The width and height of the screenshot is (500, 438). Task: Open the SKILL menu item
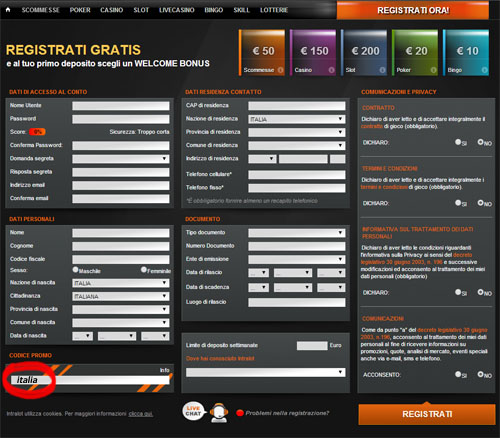tap(241, 10)
